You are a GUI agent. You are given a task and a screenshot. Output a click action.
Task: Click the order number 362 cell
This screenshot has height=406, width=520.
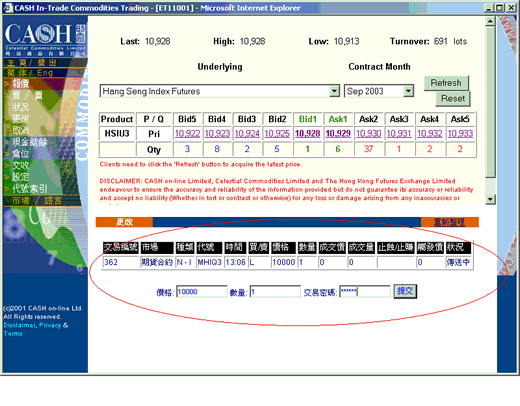point(120,262)
